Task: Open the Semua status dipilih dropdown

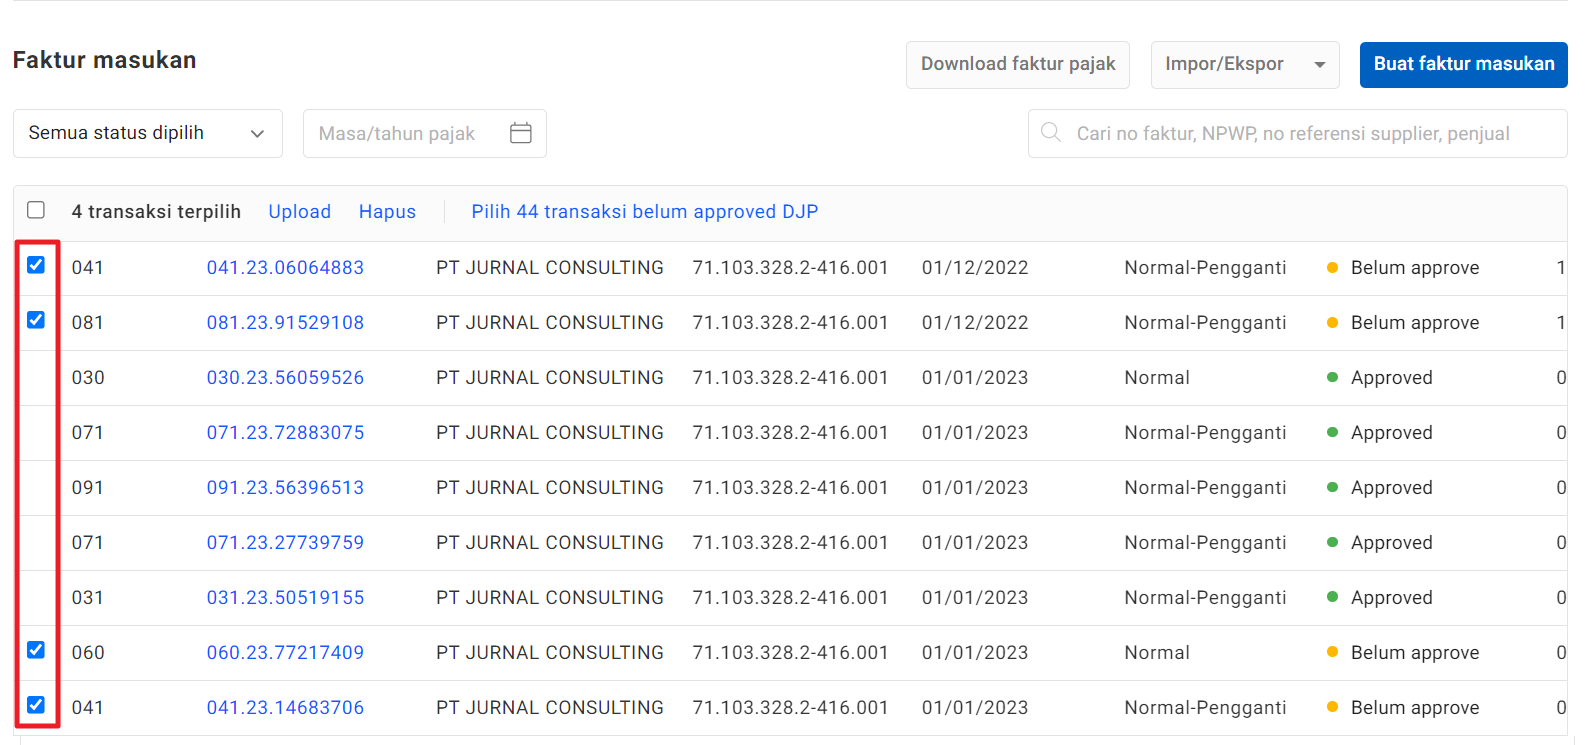Action: (x=147, y=133)
